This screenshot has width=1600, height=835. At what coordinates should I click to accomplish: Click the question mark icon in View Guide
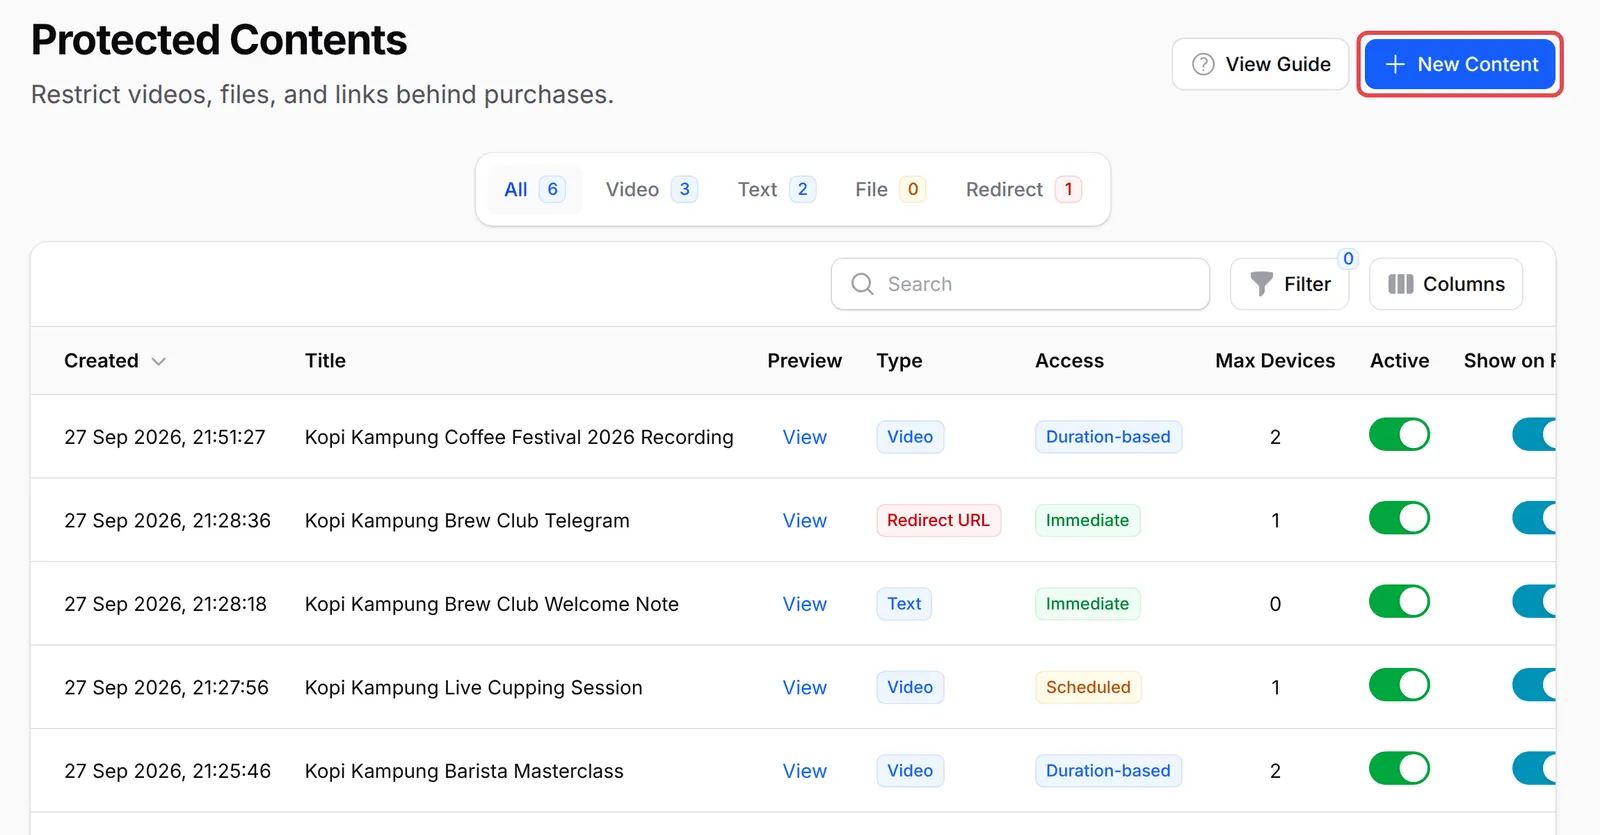point(1204,64)
